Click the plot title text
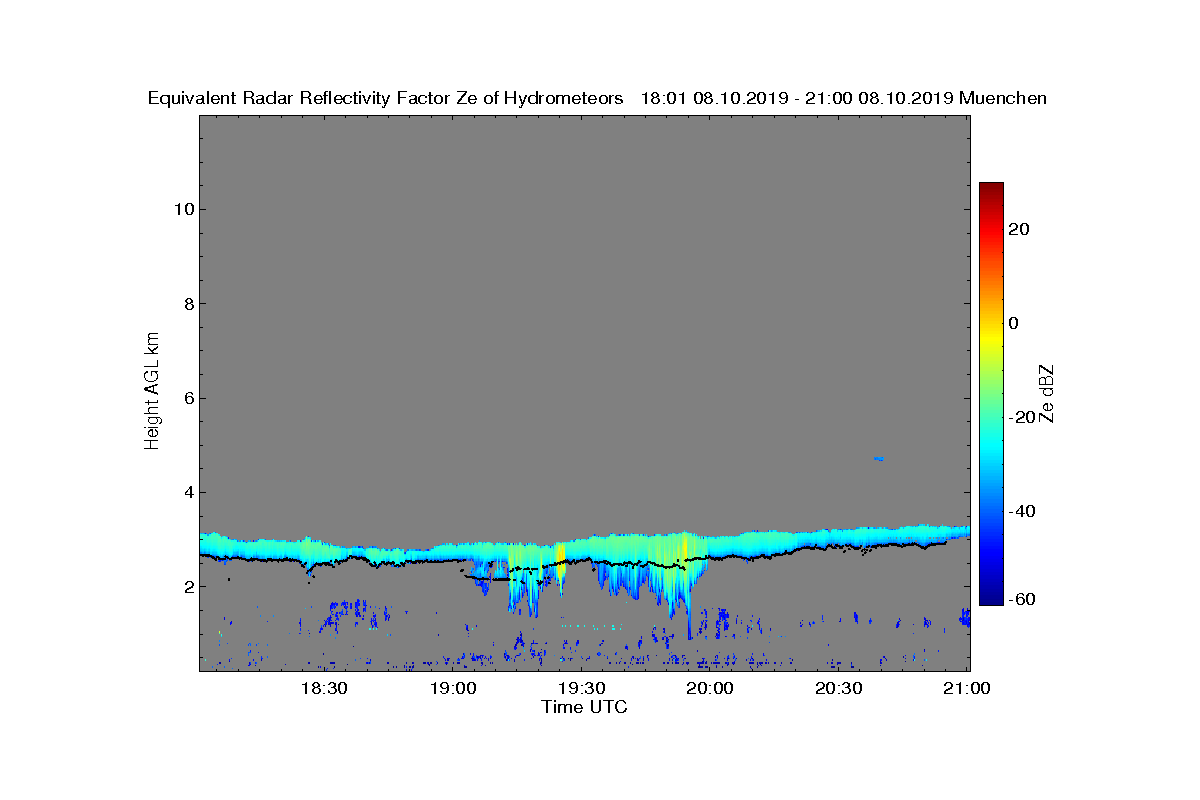 [x=598, y=98]
